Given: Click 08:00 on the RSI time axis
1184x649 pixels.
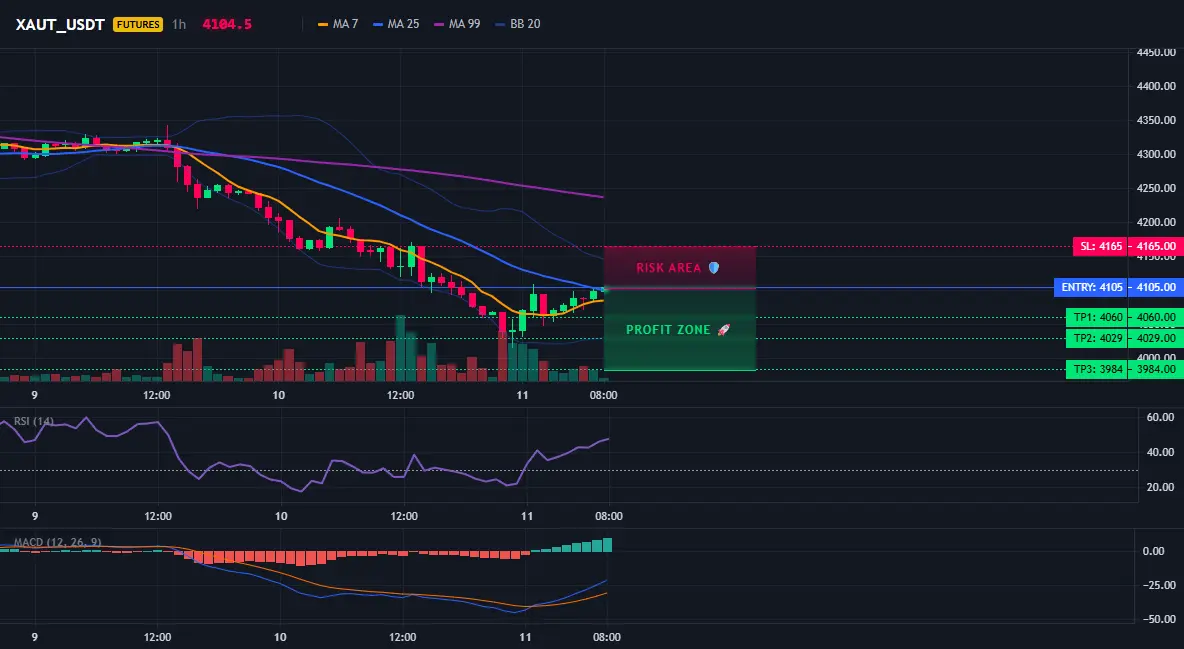Looking at the screenshot, I should tap(609, 516).
